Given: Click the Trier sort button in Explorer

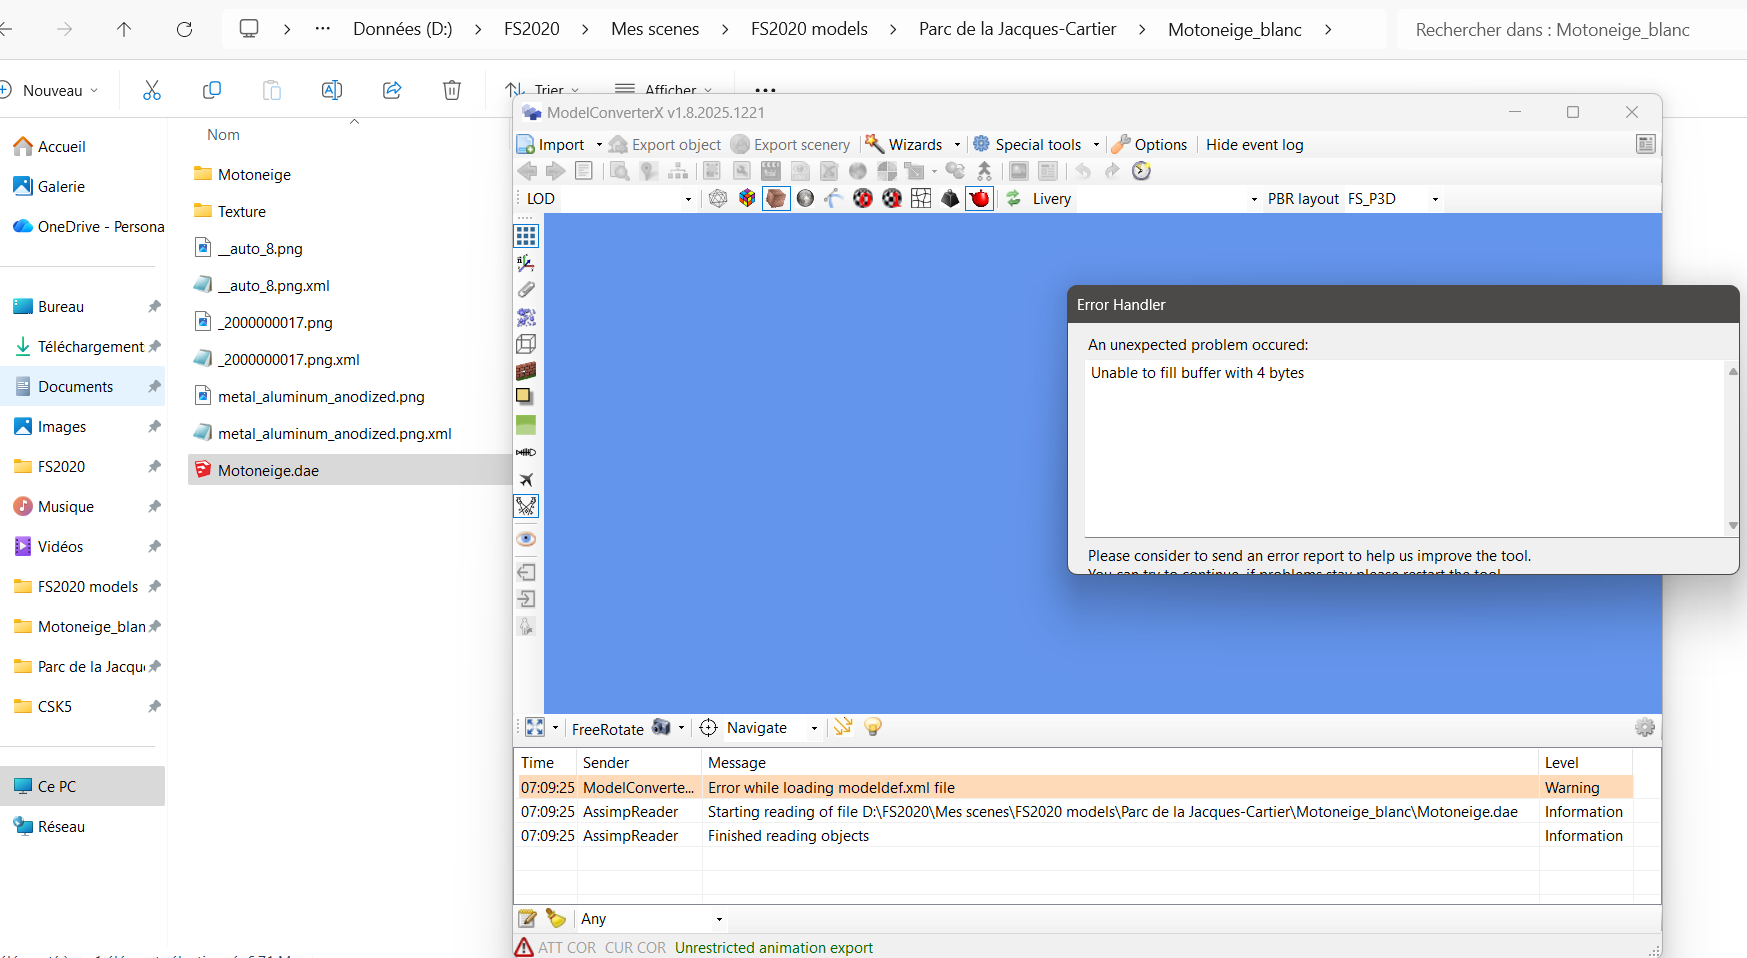Looking at the screenshot, I should [543, 90].
